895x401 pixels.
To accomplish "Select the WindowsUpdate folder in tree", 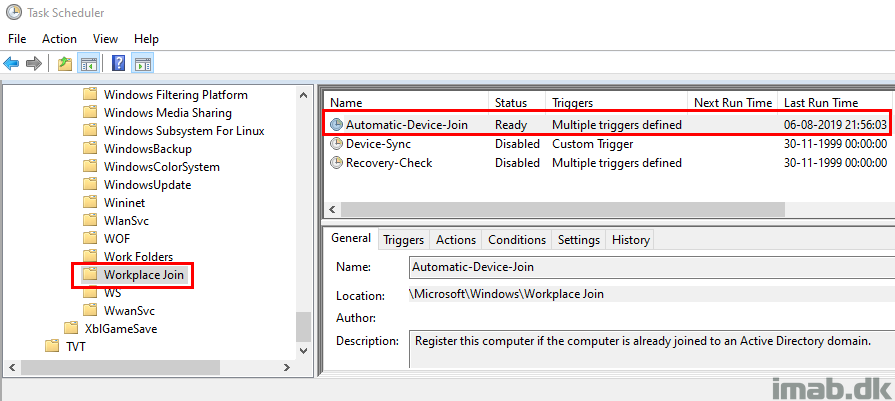I will coord(147,185).
